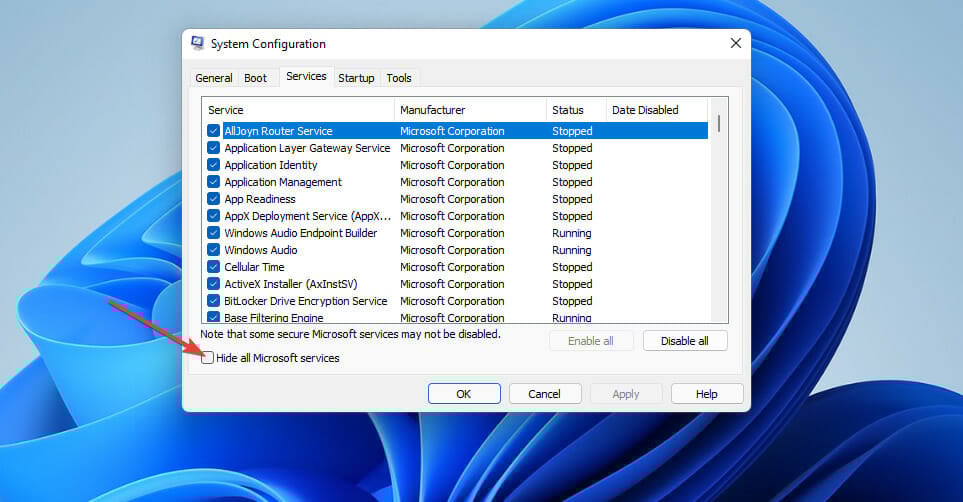
Task: Select the Application Identity service name
Action: (x=271, y=165)
